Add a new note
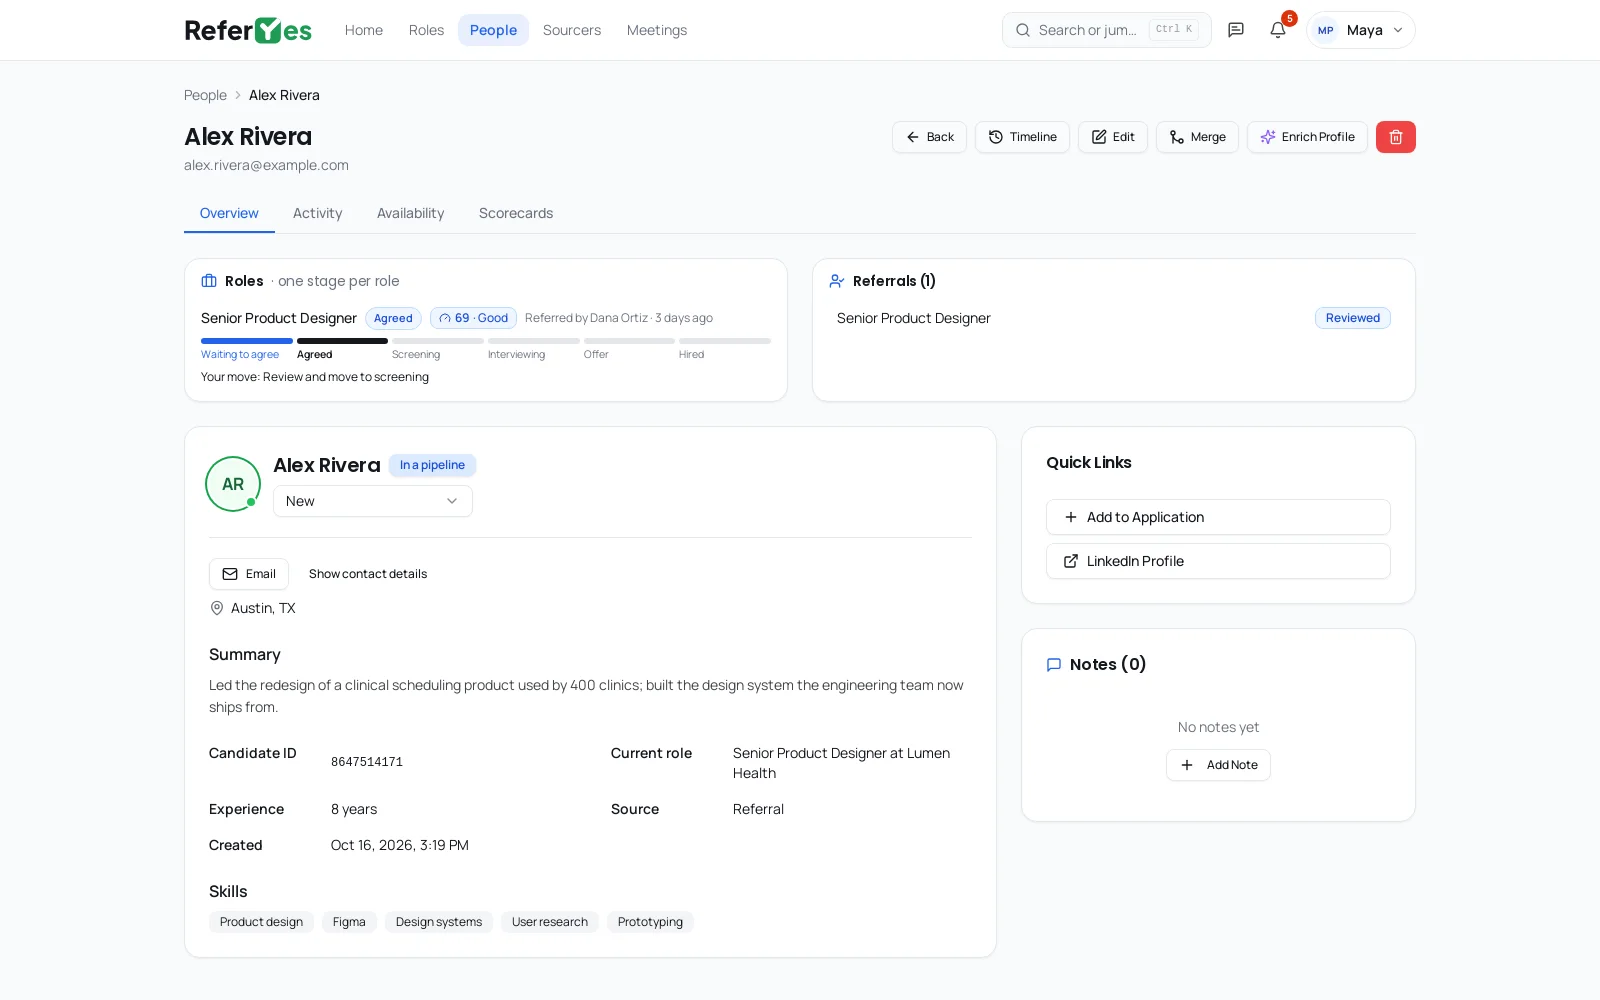The image size is (1600, 1000). coord(1218,765)
